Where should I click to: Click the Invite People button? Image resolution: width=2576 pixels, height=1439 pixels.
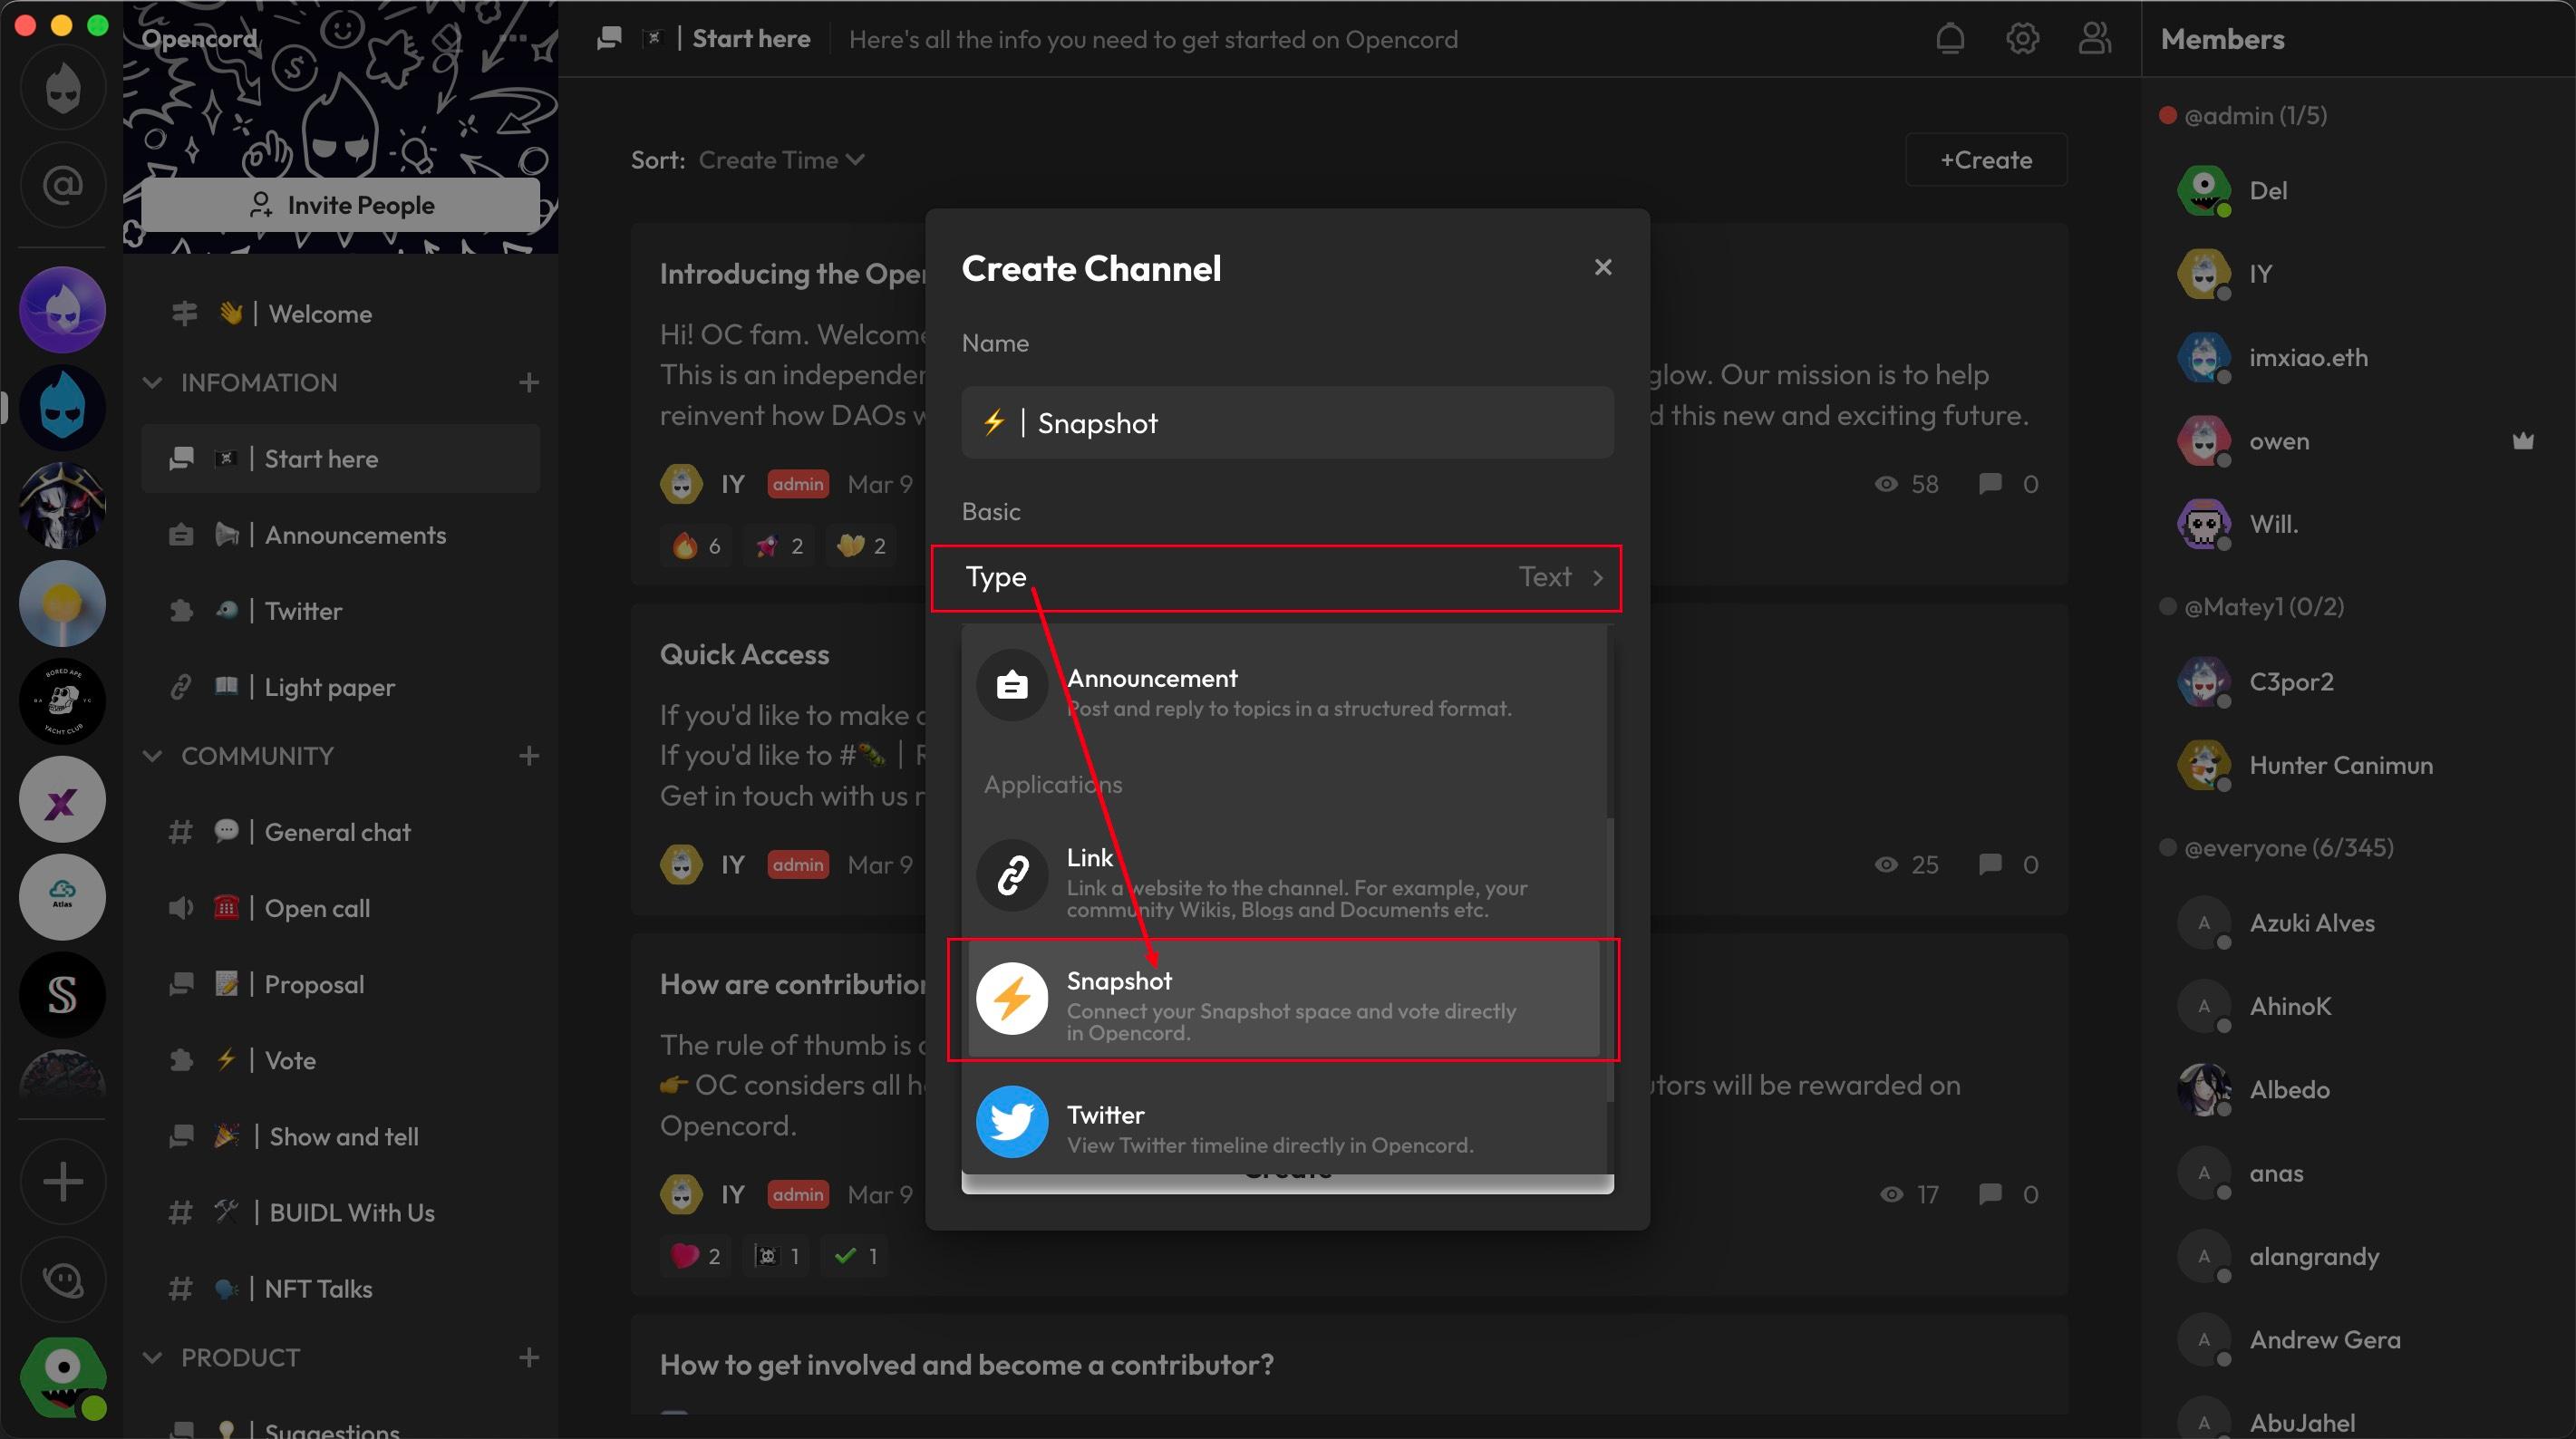point(341,205)
